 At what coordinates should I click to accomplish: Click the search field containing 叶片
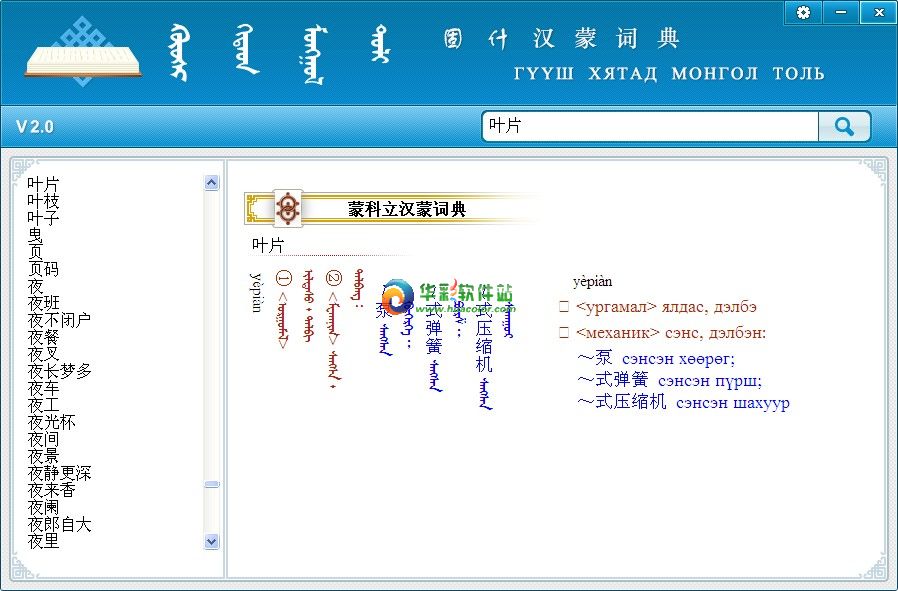651,126
